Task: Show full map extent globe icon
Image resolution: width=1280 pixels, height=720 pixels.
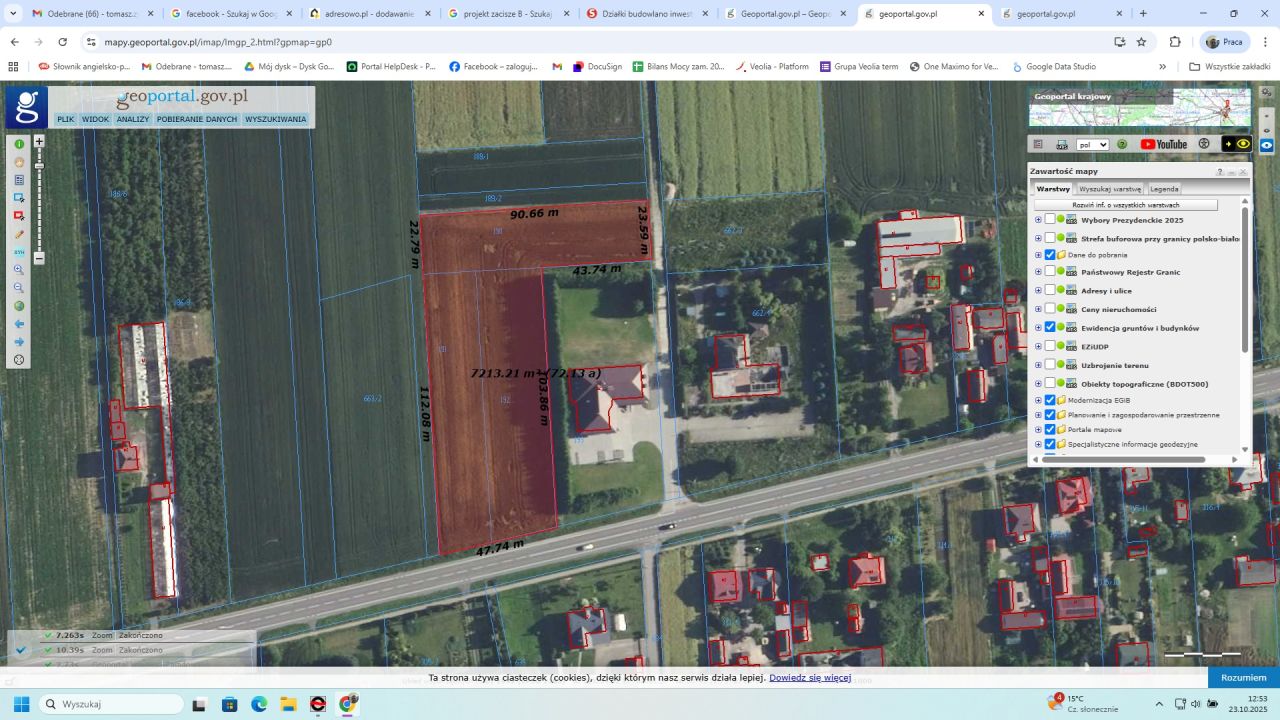Action: (19, 306)
